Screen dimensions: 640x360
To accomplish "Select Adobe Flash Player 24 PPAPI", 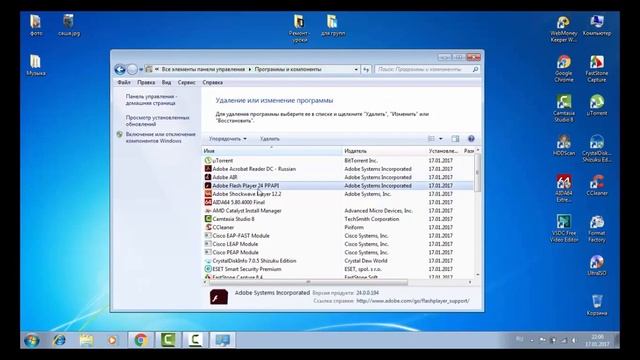I will coord(338,186).
